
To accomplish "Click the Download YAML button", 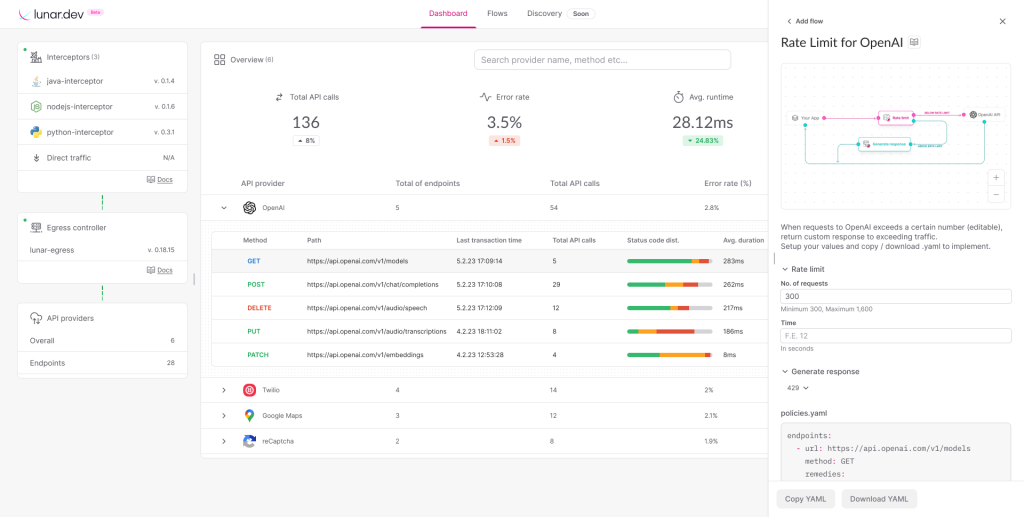I will (x=879, y=499).
